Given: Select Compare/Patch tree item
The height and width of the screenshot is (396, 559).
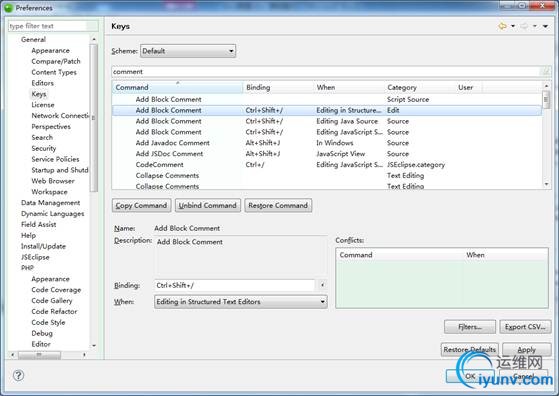Looking at the screenshot, I should 56,61.
